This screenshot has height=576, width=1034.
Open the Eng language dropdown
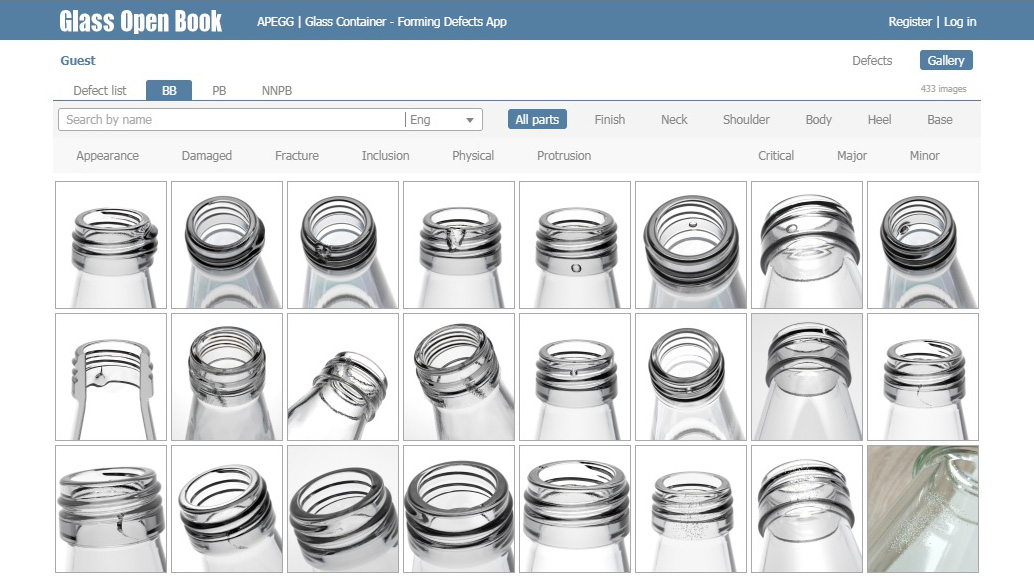(443, 119)
